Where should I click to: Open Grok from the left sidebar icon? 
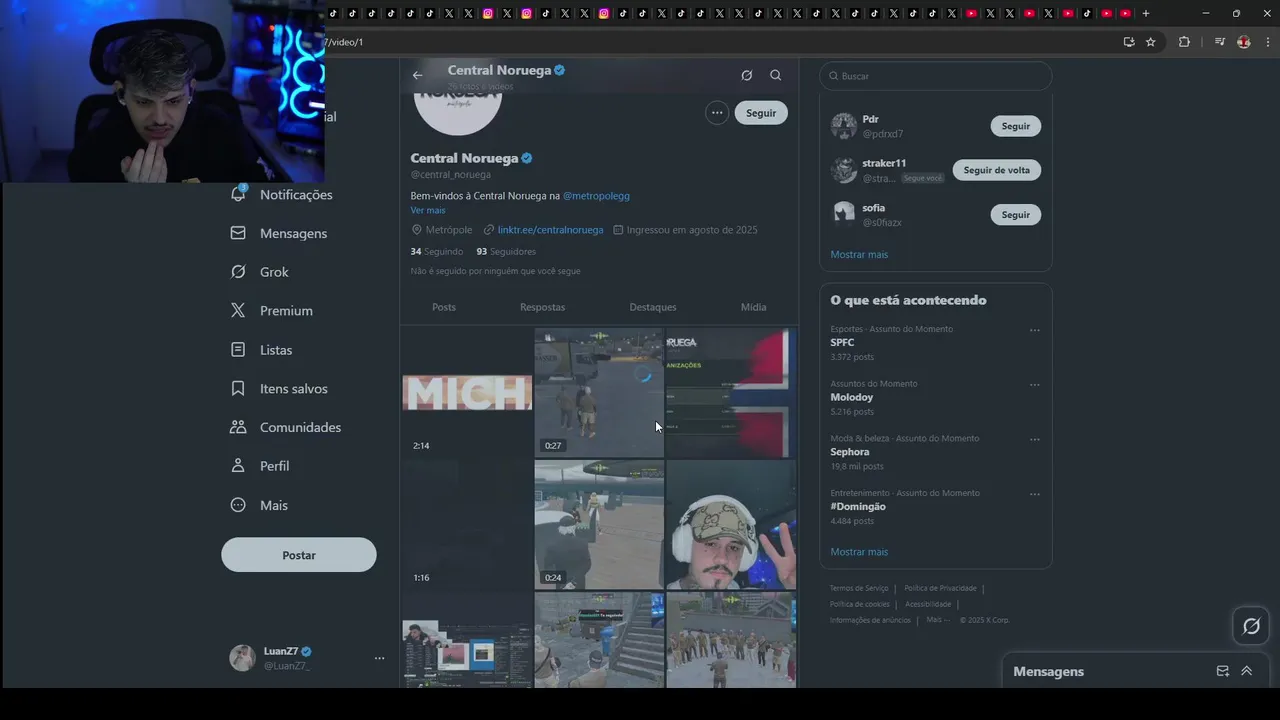click(x=238, y=272)
